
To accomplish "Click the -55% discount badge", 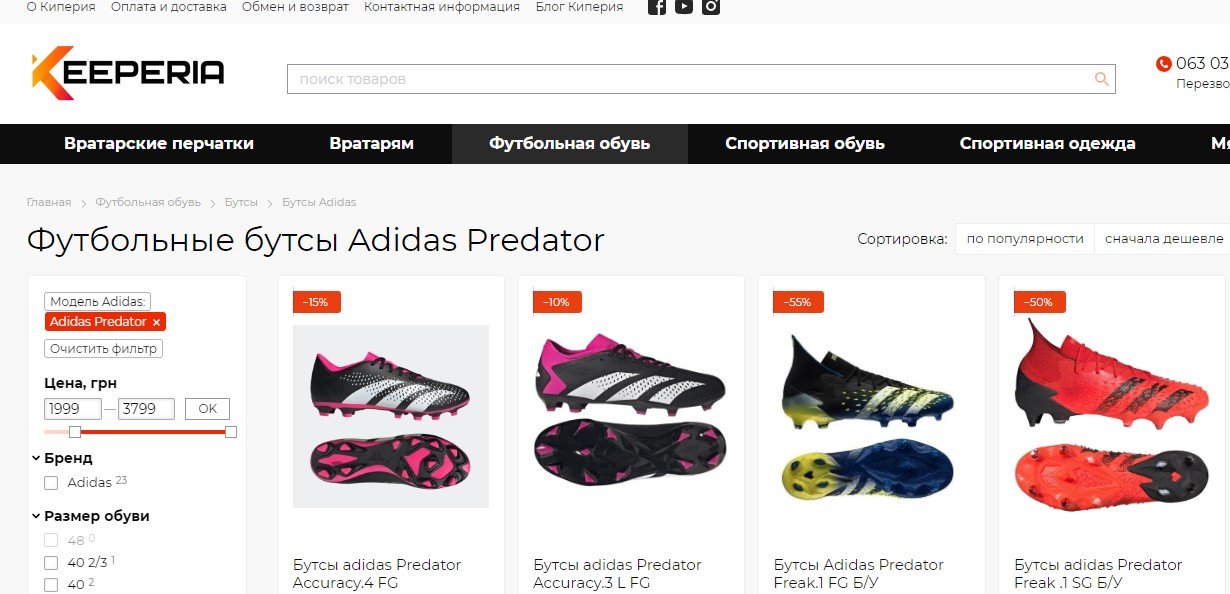I will click(798, 302).
